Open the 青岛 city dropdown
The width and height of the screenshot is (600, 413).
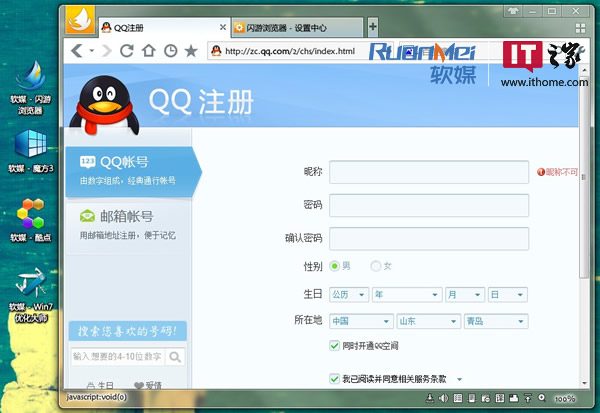[x=496, y=321]
